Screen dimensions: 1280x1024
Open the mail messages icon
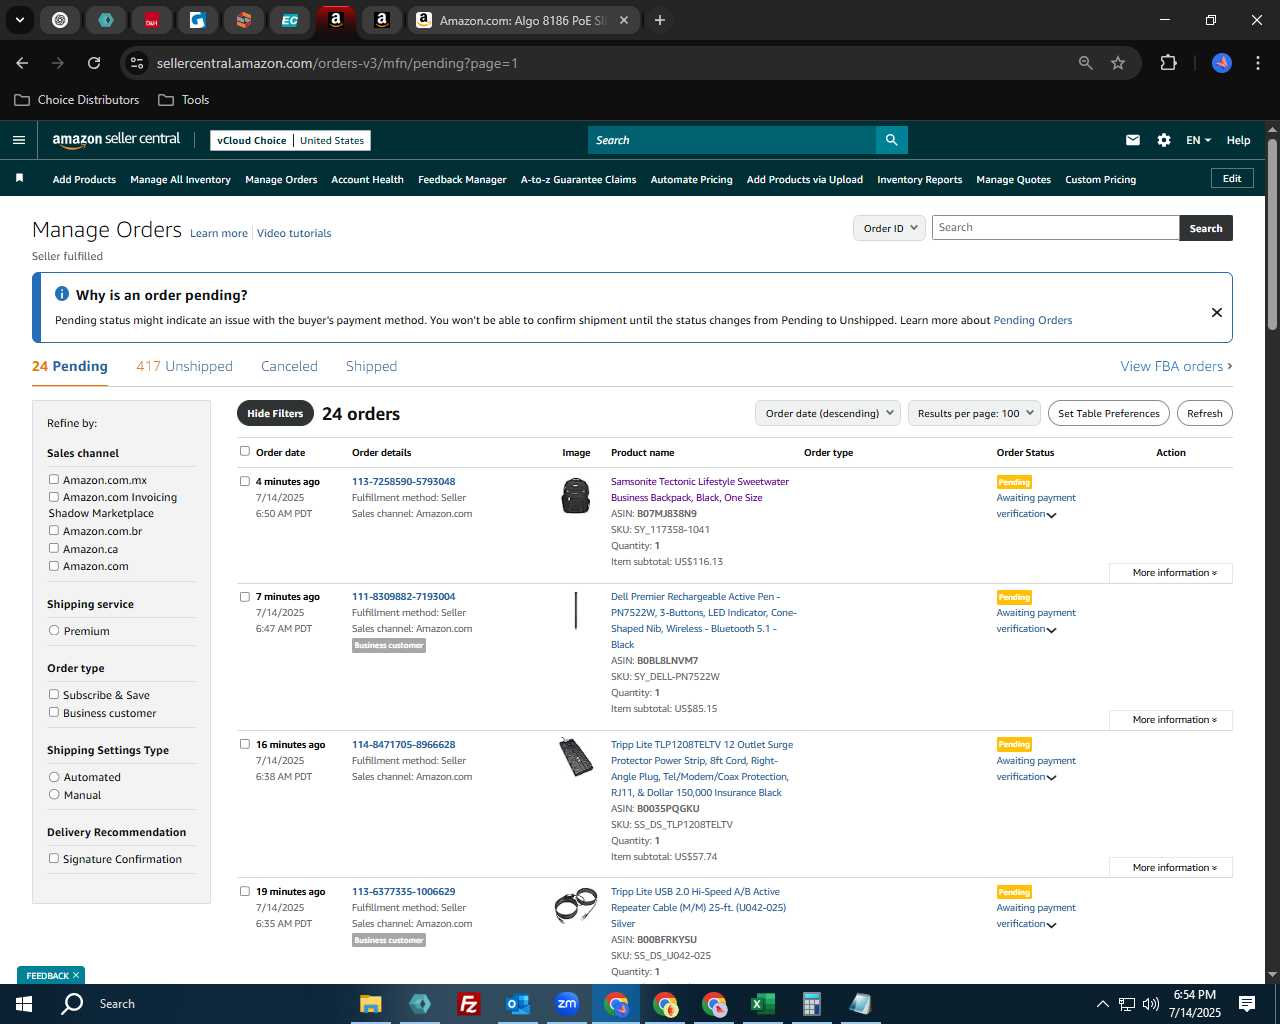coord(1133,140)
